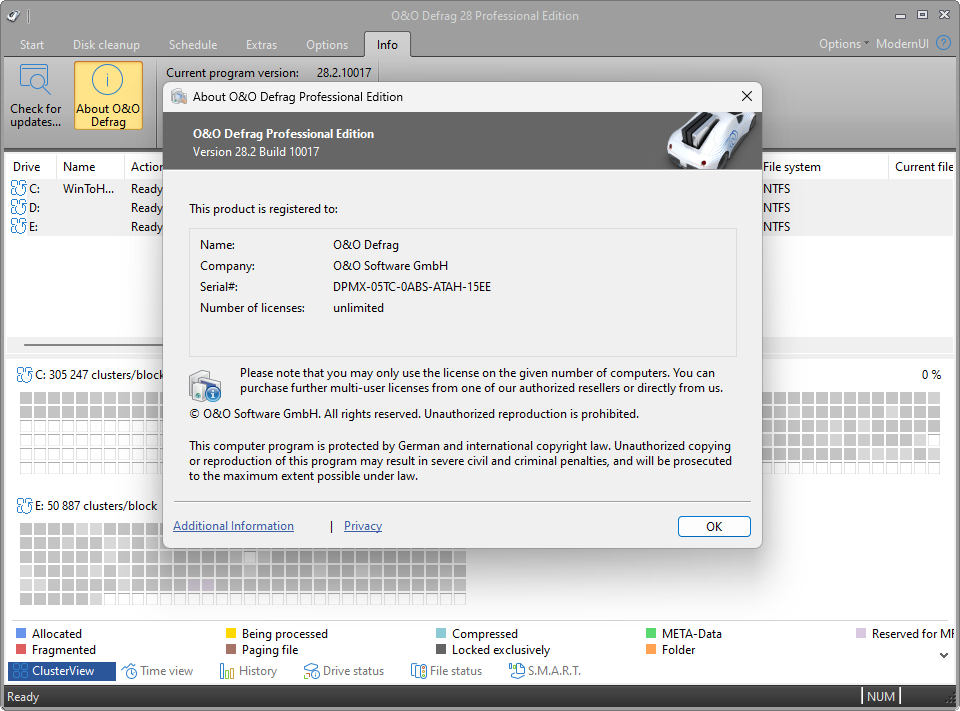This screenshot has width=960, height=711.
Task: Click the Allocated blue color swatch
Action: coord(21,633)
